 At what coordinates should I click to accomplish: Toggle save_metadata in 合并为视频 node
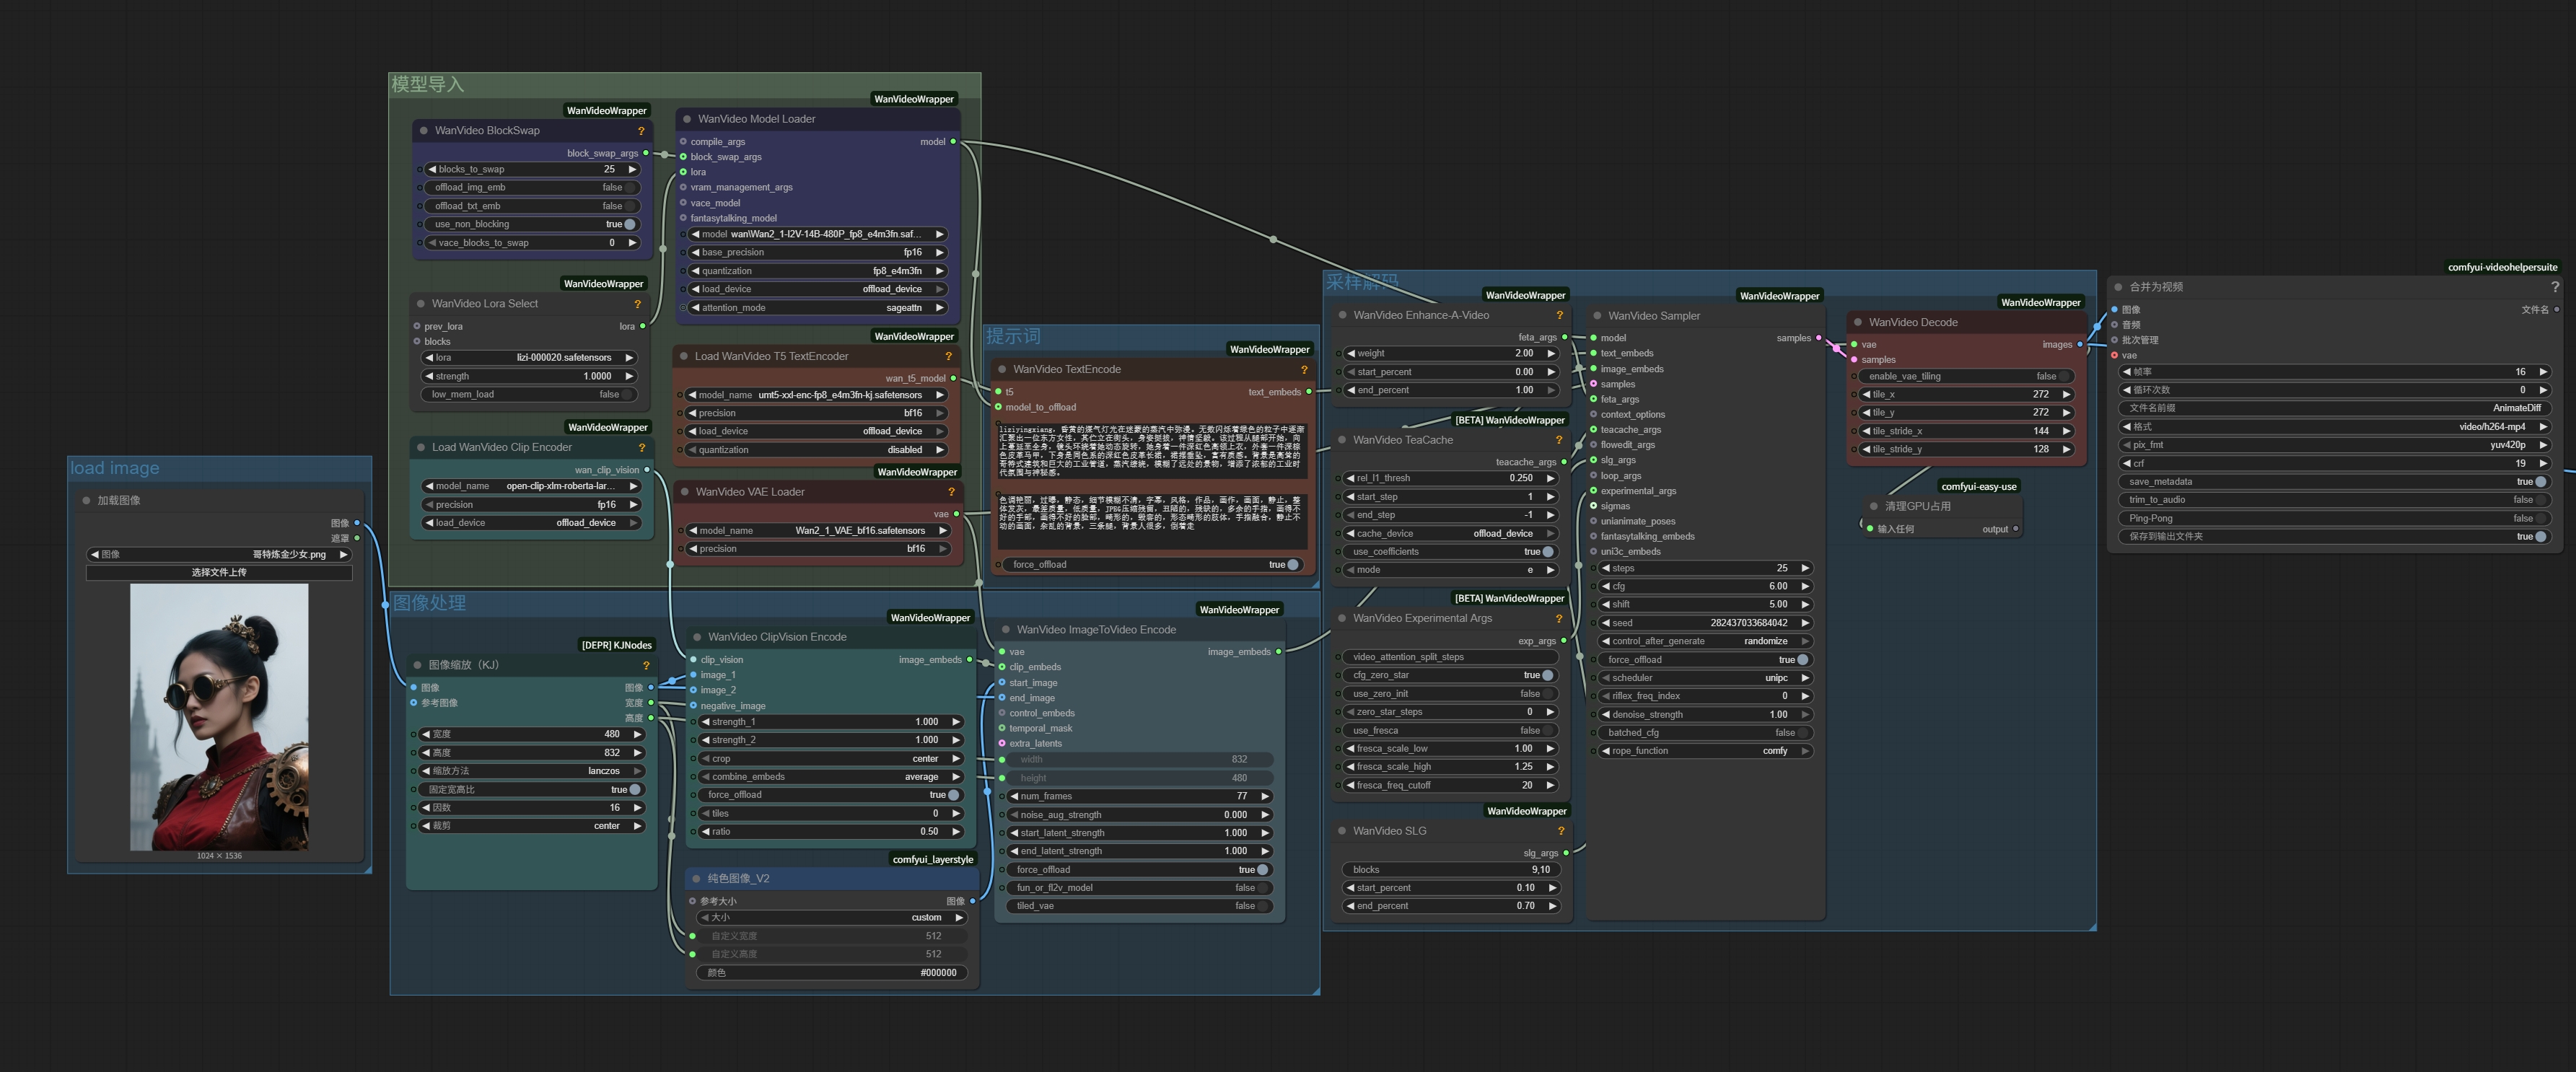[2540, 482]
